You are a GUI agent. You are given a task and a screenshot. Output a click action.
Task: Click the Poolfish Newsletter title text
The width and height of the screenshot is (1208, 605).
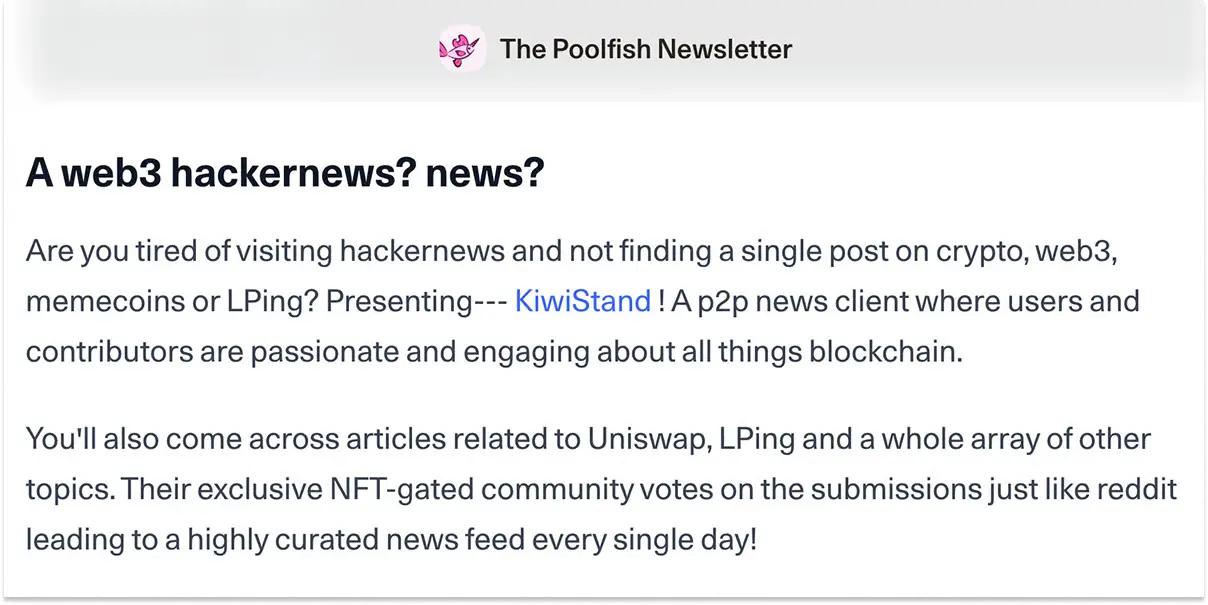click(x=645, y=49)
